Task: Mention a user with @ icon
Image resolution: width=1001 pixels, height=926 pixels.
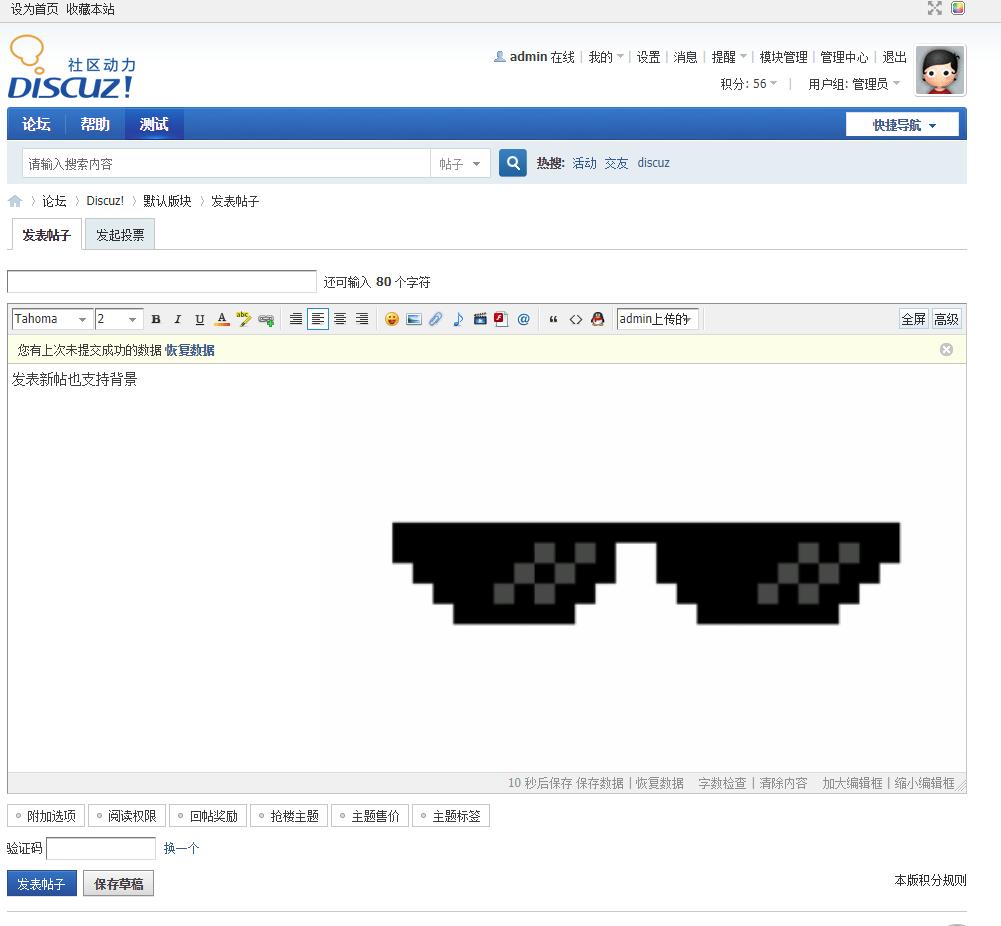Action: click(x=523, y=319)
